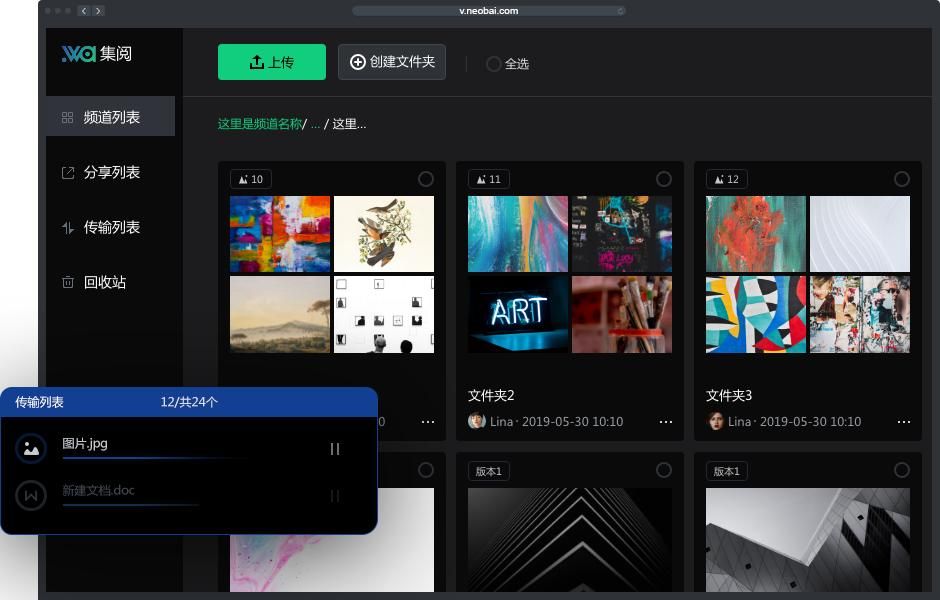The height and width of the screenshot is (600, 940).
Task: Pause the 图片.jpg upload
Action: (335, 449)
